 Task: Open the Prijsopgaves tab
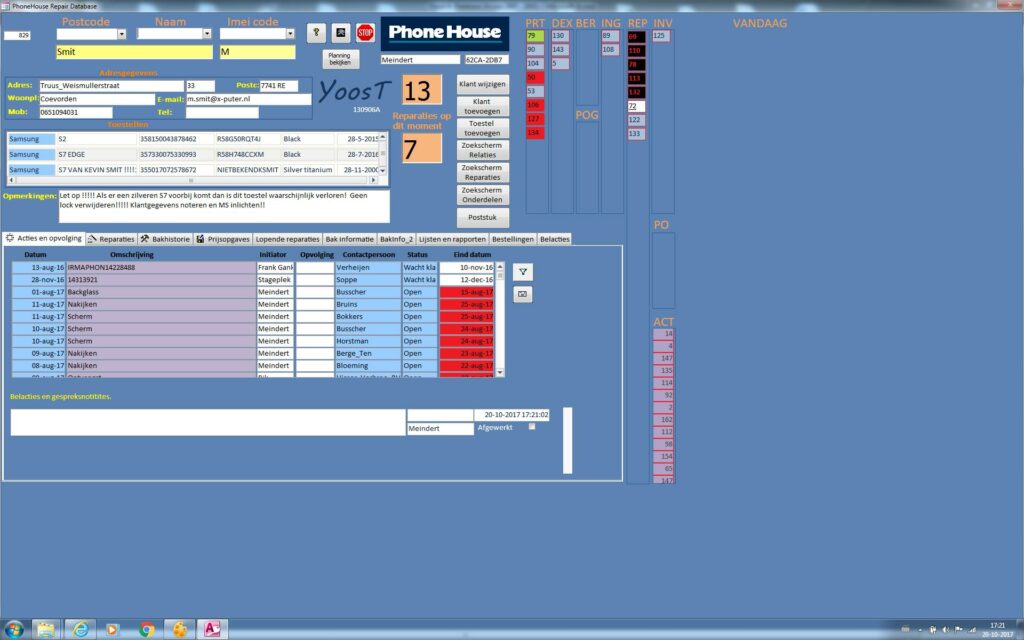coord(222,239)
